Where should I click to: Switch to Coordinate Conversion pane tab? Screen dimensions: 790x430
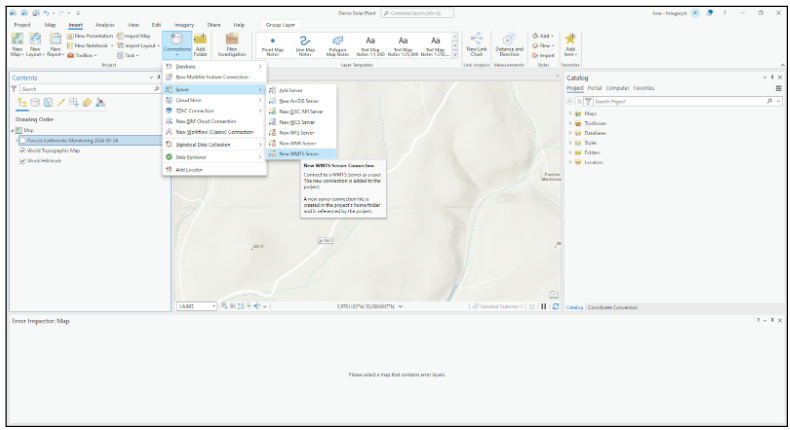click(613, 308)
